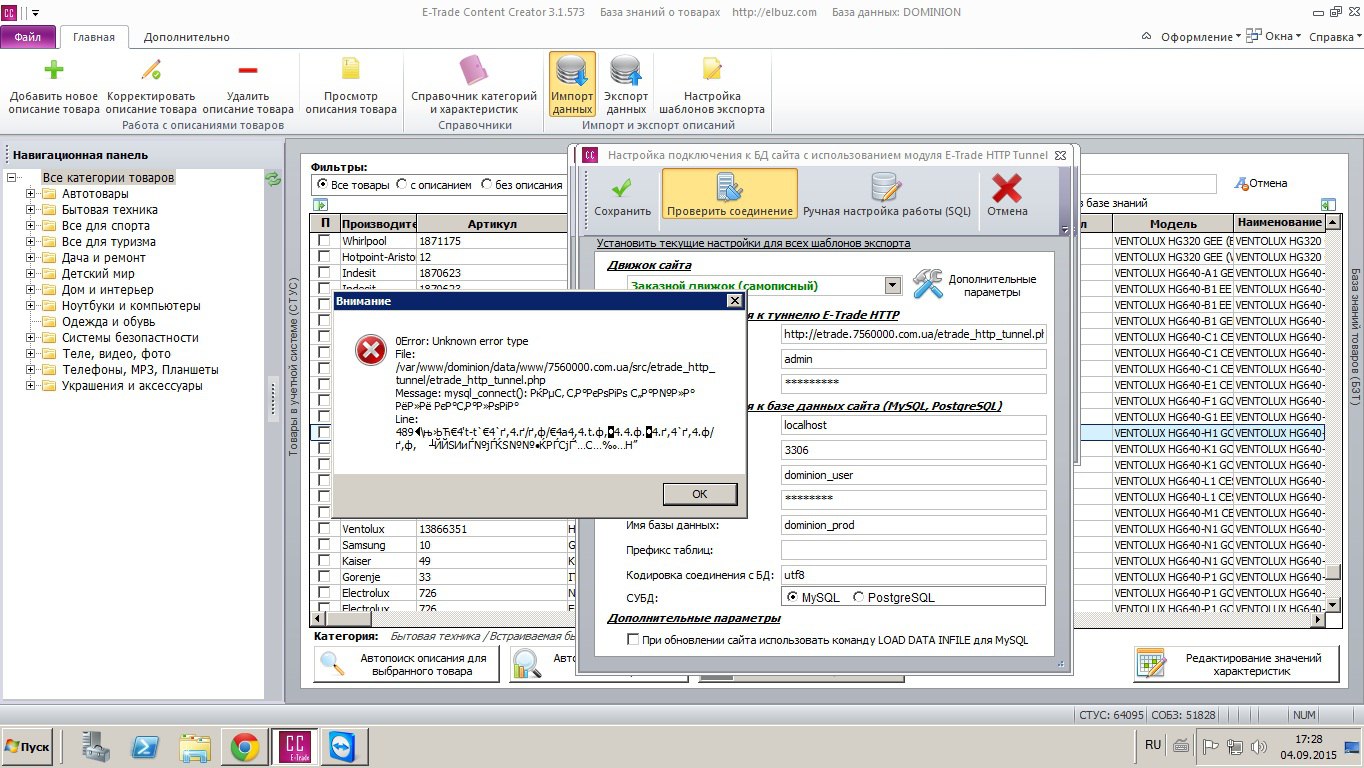Enable the LOAD DATA INFILE option
This screenshot has height=768, width=1364.
(633, 640)
